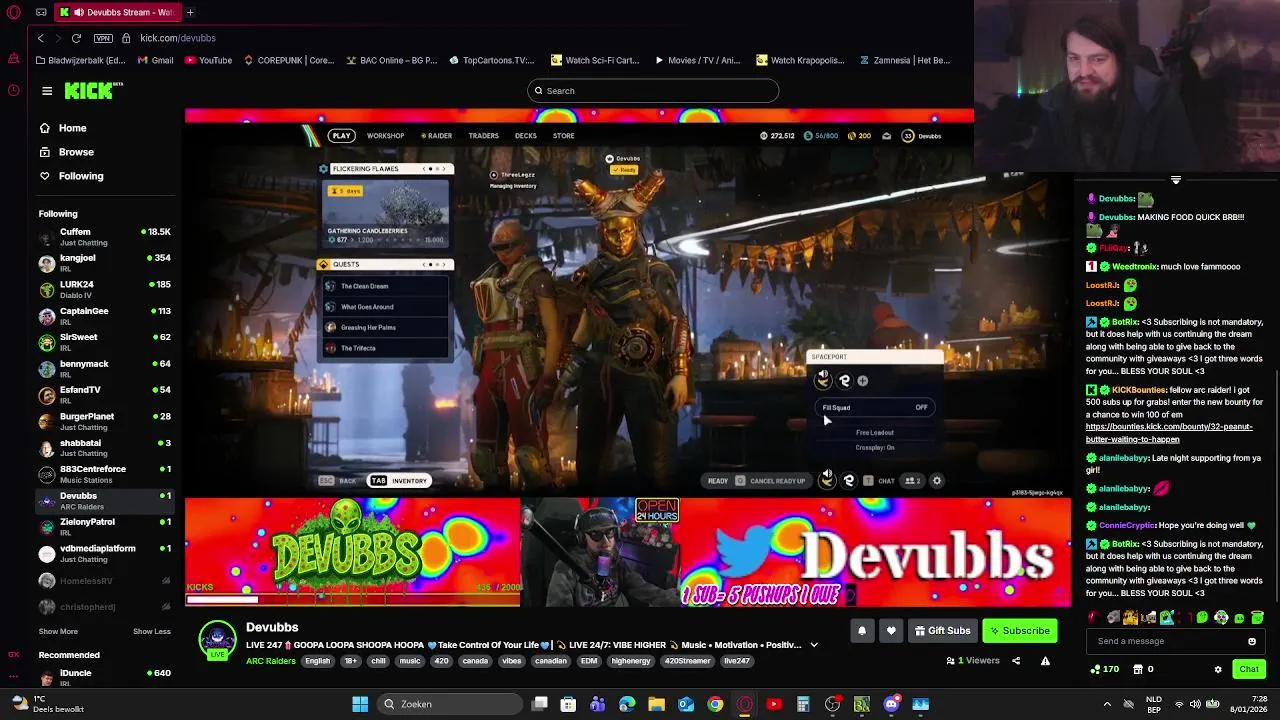Toggle the VPN badge in address bar
Screen dimensions: 1280x720
click(102, 38)
